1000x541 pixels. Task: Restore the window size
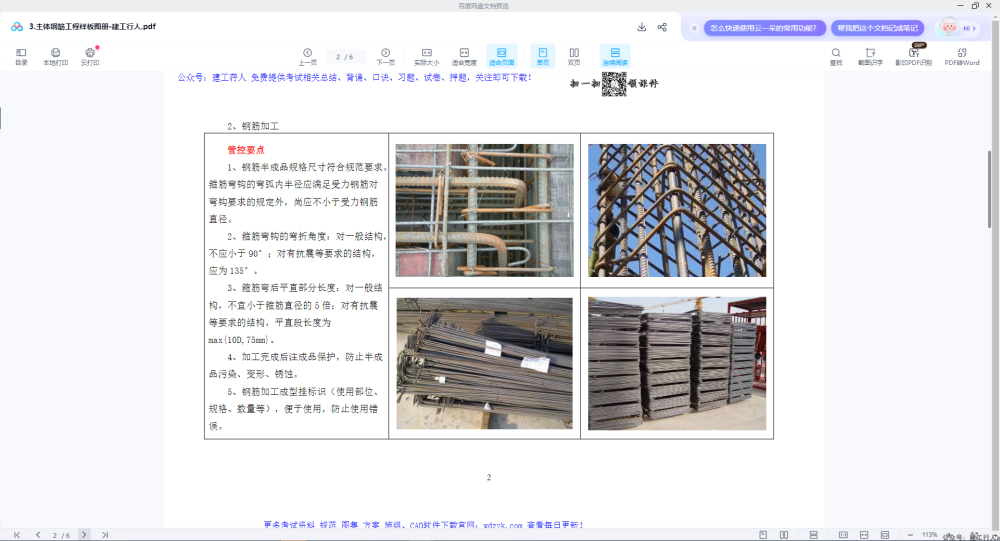[975, 5]
